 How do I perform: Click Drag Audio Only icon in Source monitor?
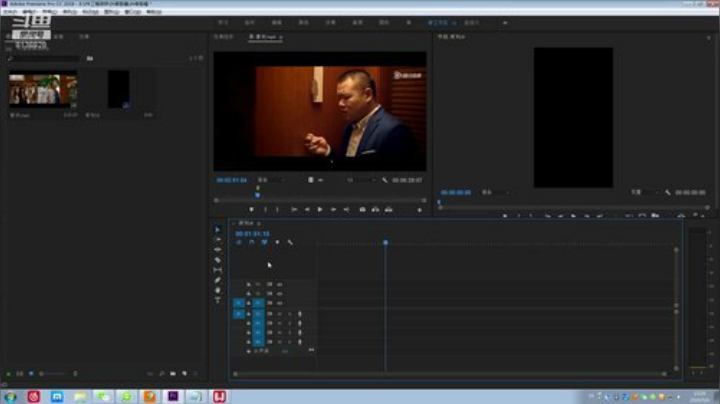click(320, 180)
